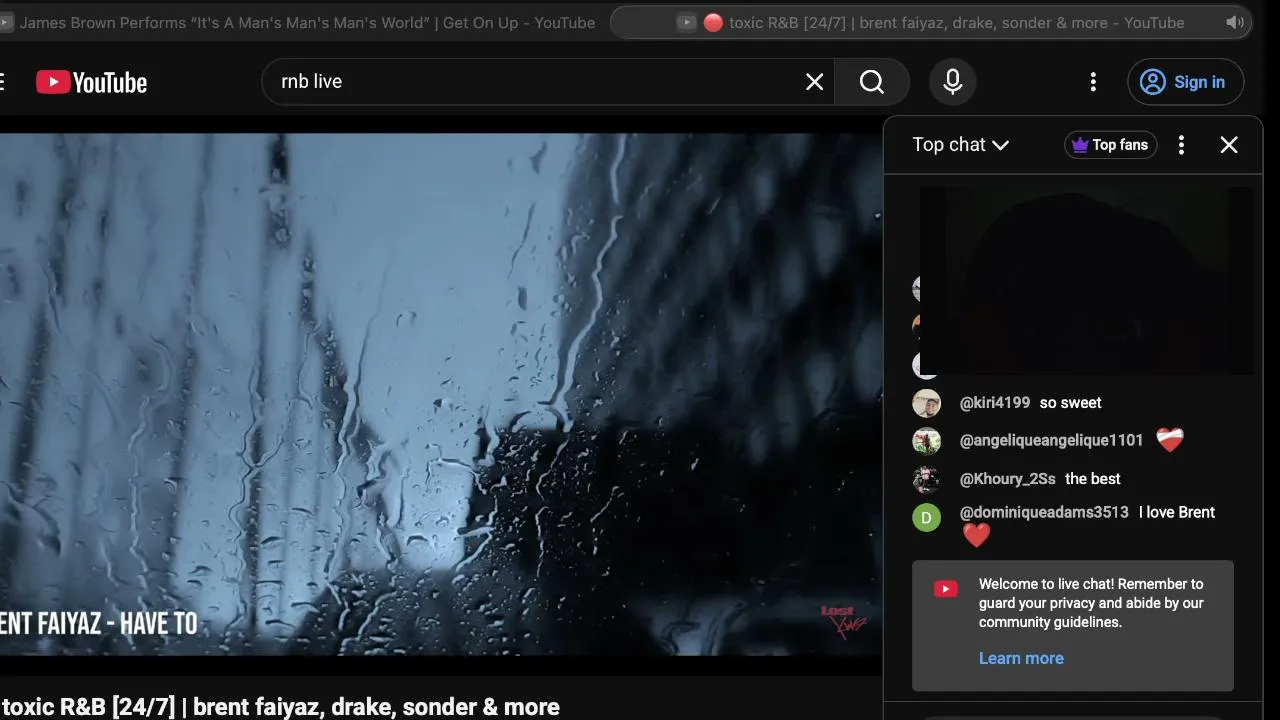Open the @kiri4199 profile avatar
This screenshot has height=720, width=1280.
tap(927, 403)
